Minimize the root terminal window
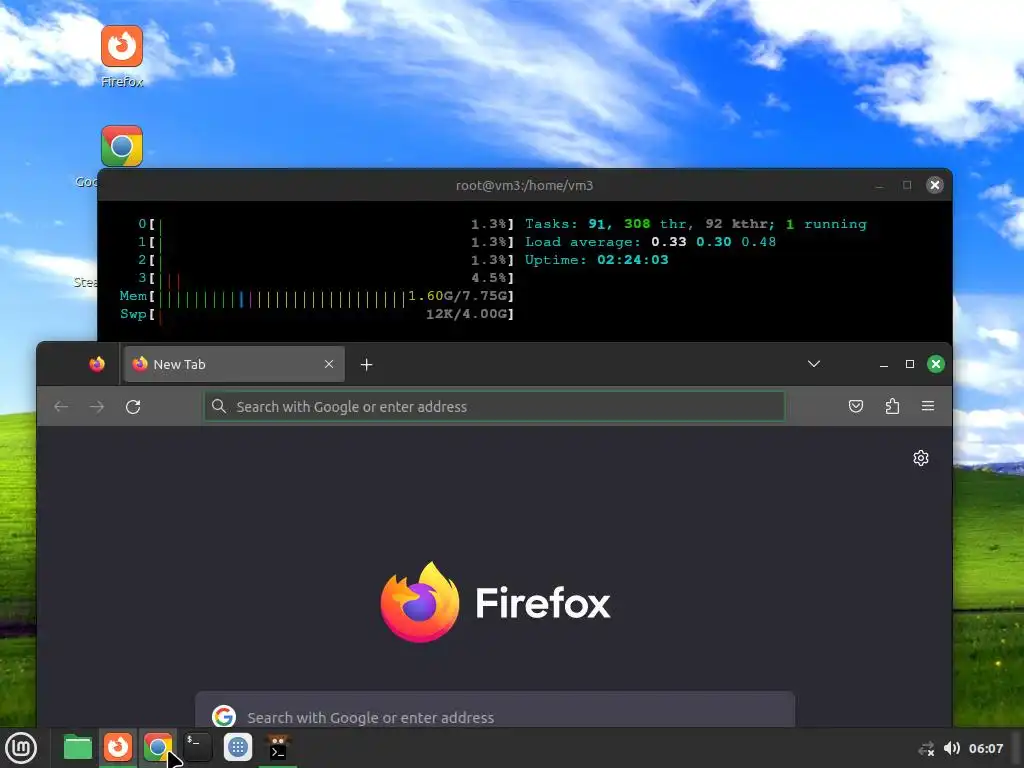 (879, 185)
